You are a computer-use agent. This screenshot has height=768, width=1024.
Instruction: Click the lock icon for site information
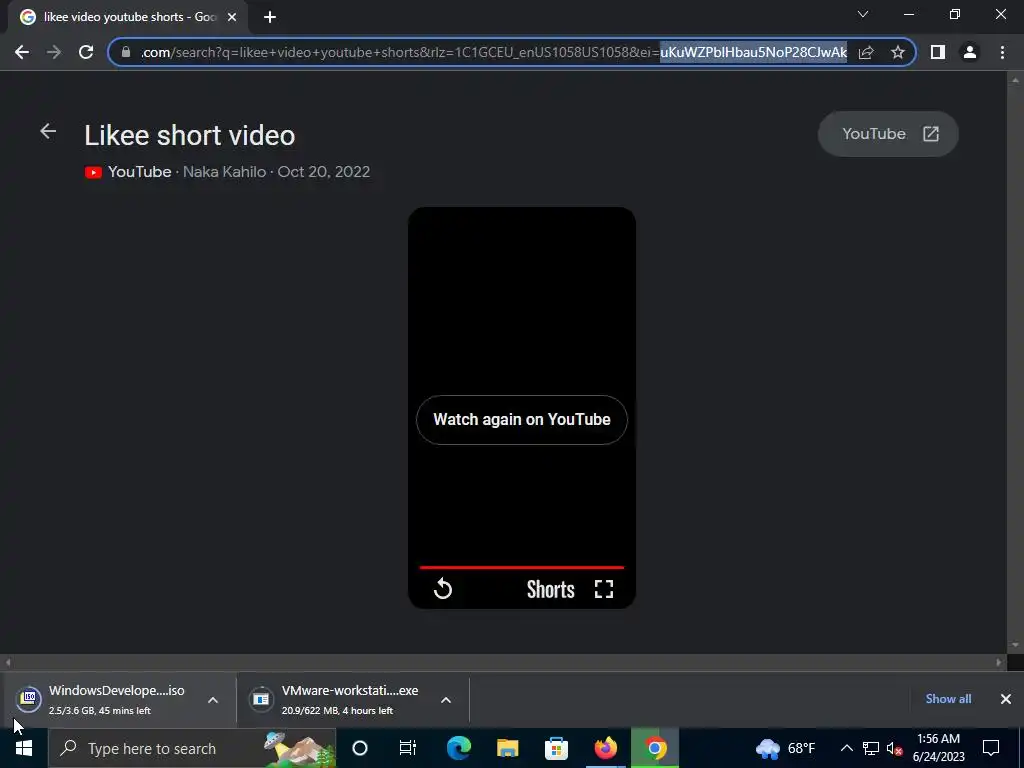(126, 52)
